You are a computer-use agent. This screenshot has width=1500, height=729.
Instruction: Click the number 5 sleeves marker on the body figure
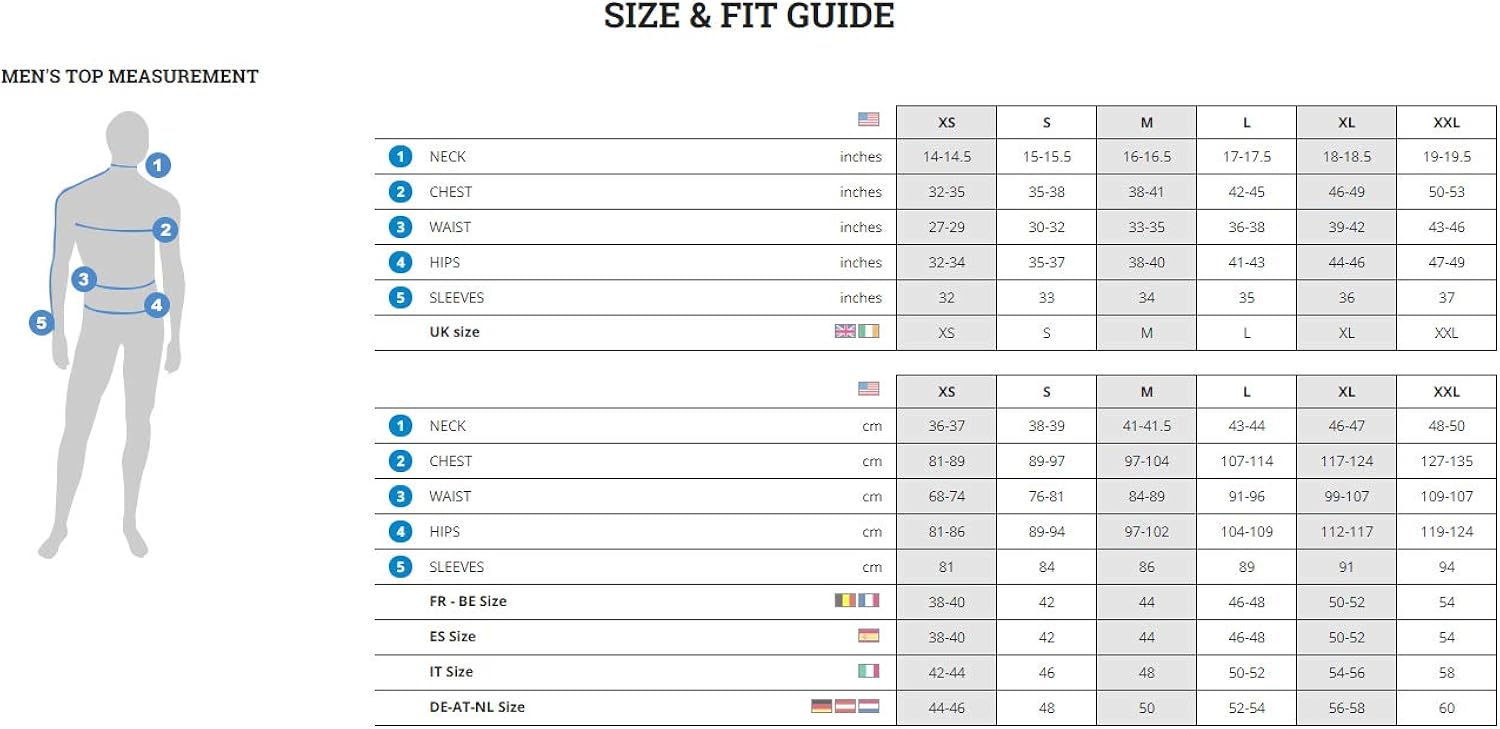tap(41, 322)
